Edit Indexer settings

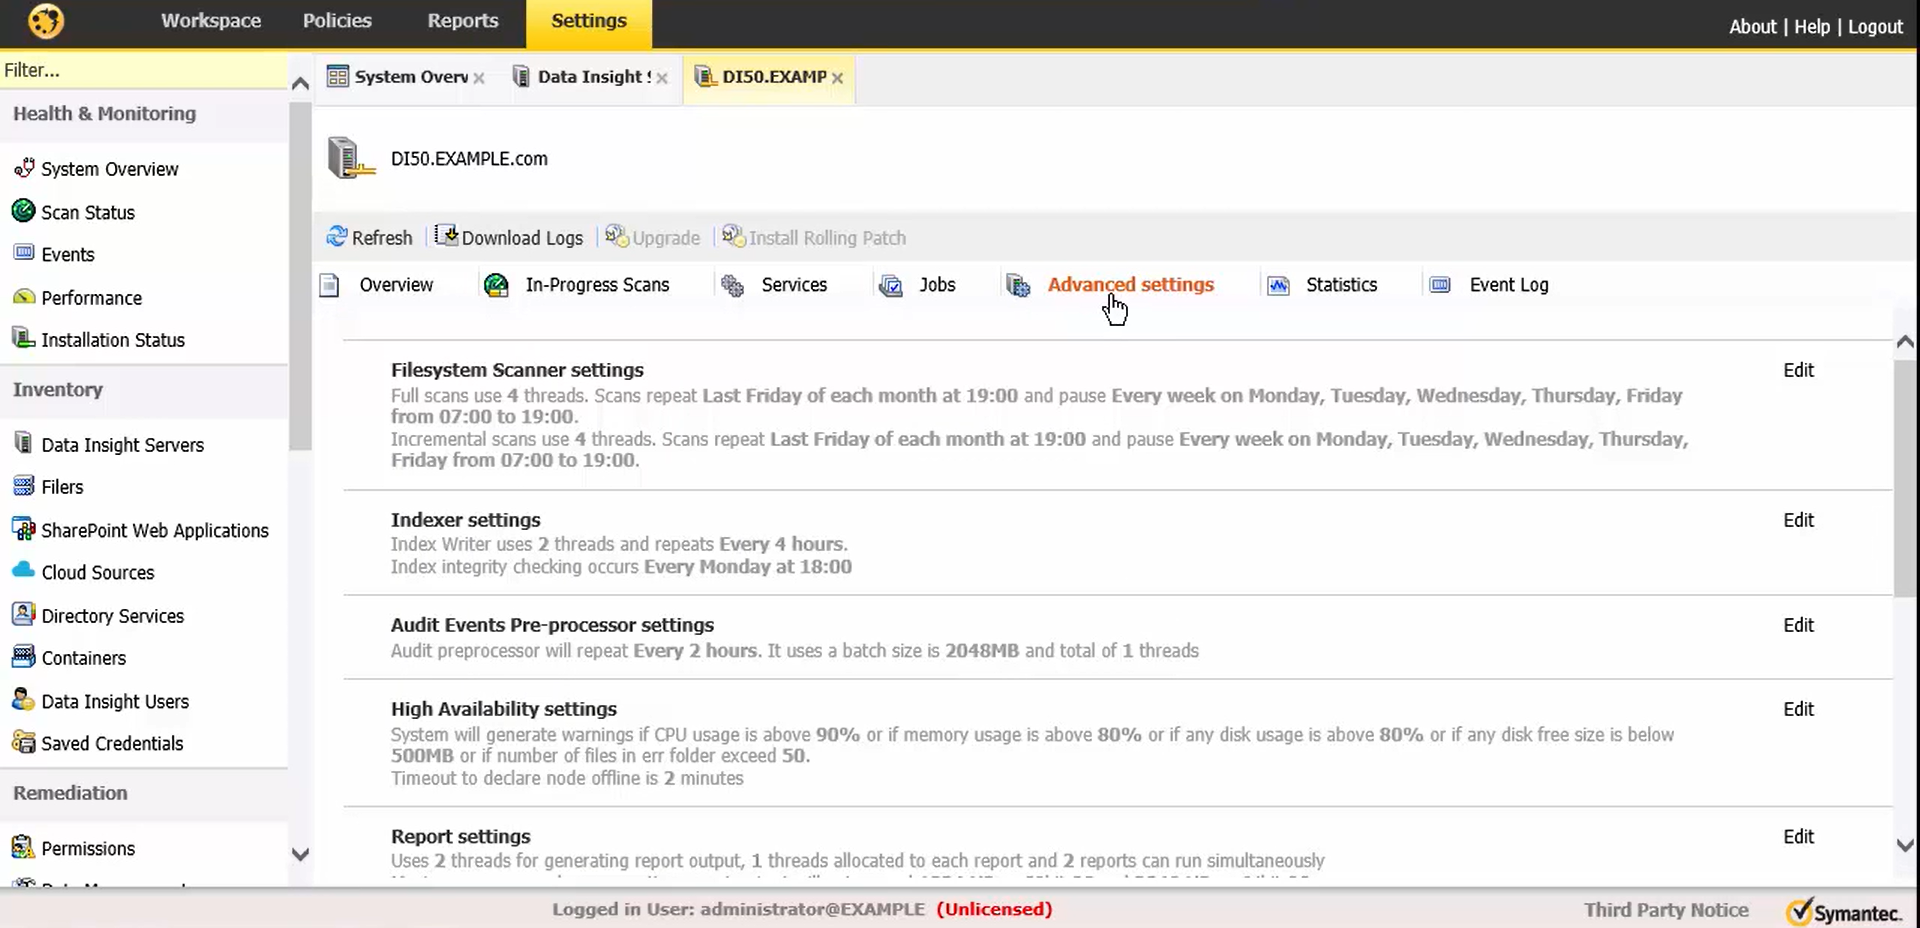1798,520
